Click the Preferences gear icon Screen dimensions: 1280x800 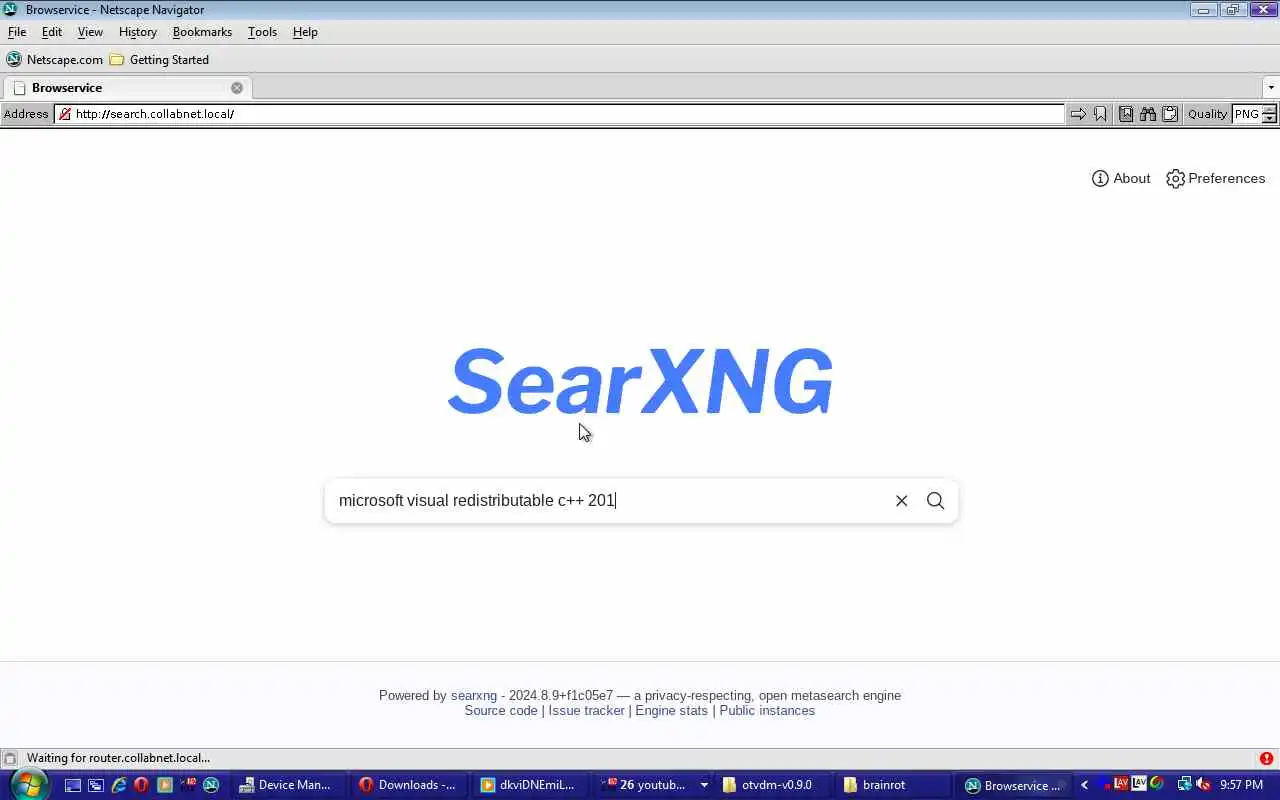click(1175, 178)
